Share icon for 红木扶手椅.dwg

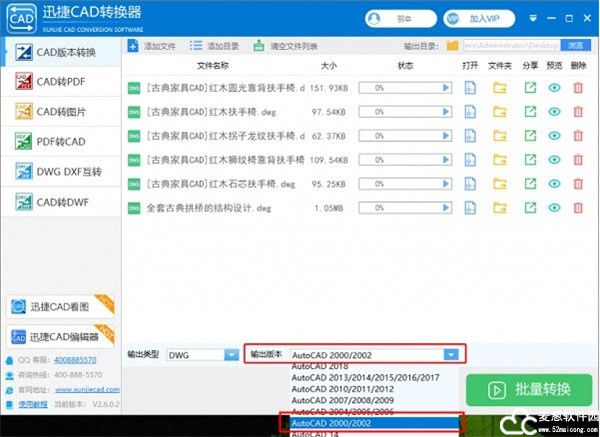[x=530, y=112]
